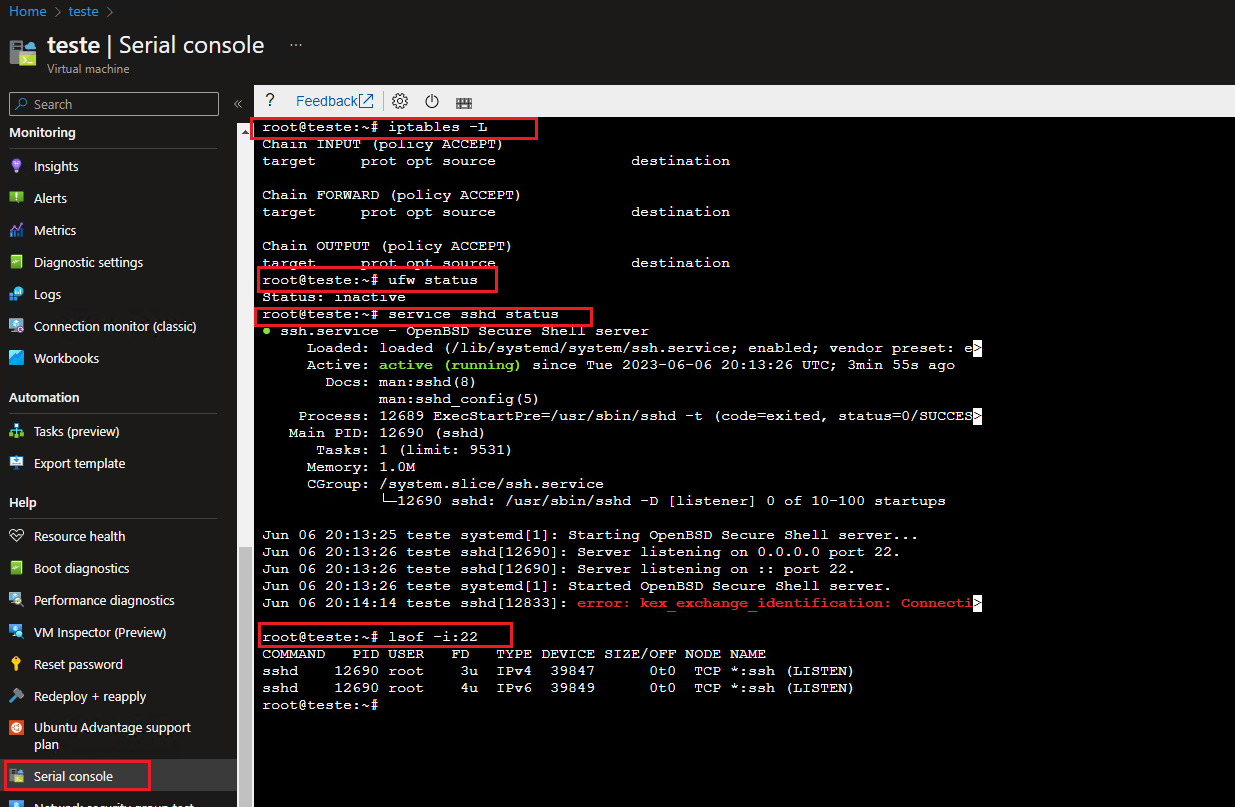Click the IPv6 sshd LISTEN row
This screenshot has width=1235, height=807.
558,688
